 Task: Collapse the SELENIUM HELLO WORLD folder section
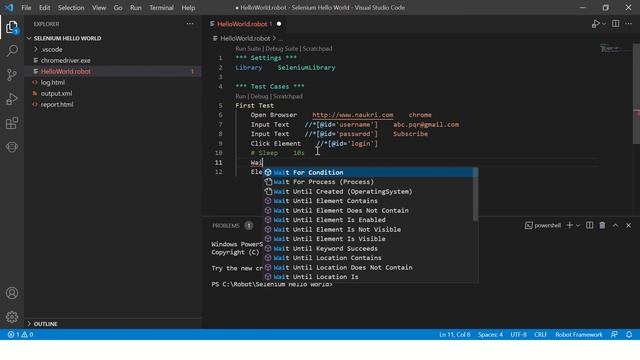[x=67, y=38]
